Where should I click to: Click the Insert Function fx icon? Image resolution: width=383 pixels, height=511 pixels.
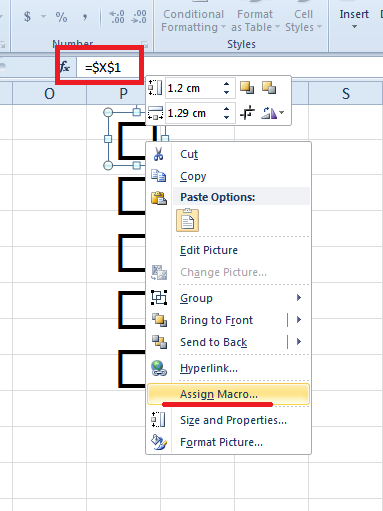click(x=65, y=67)
